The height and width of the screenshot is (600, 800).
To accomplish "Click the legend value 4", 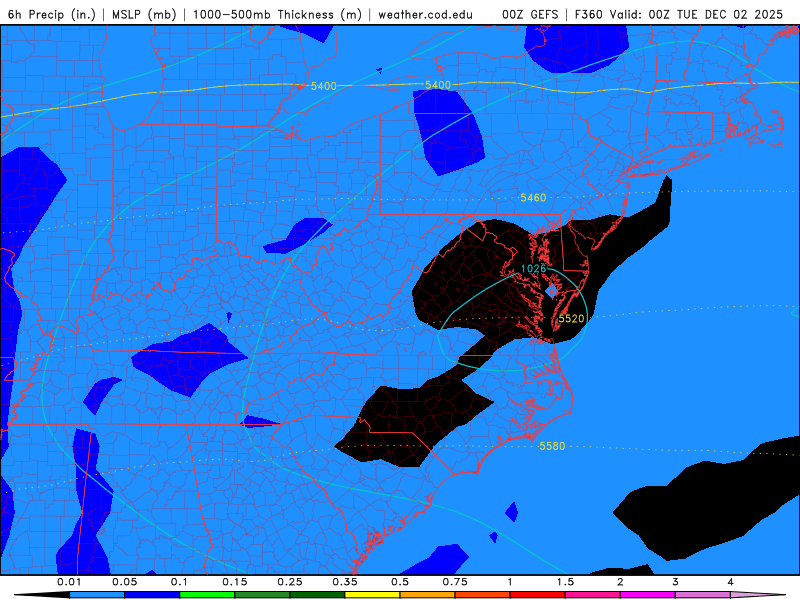I will click(x=731, y=582).
